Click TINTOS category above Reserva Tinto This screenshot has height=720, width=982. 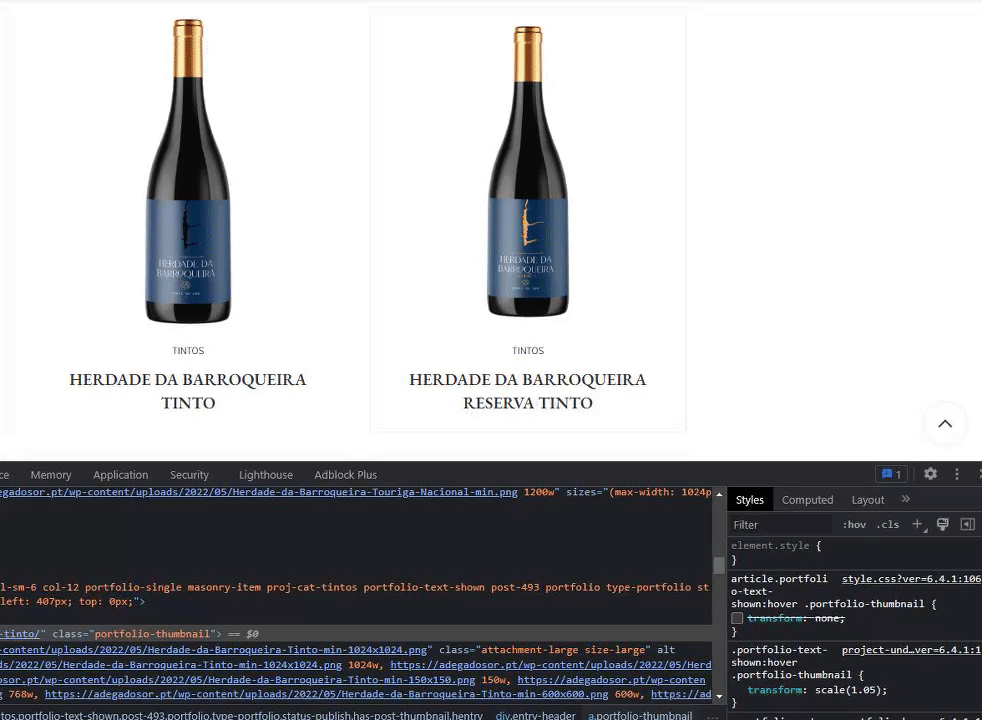click(x=528, y=351)
